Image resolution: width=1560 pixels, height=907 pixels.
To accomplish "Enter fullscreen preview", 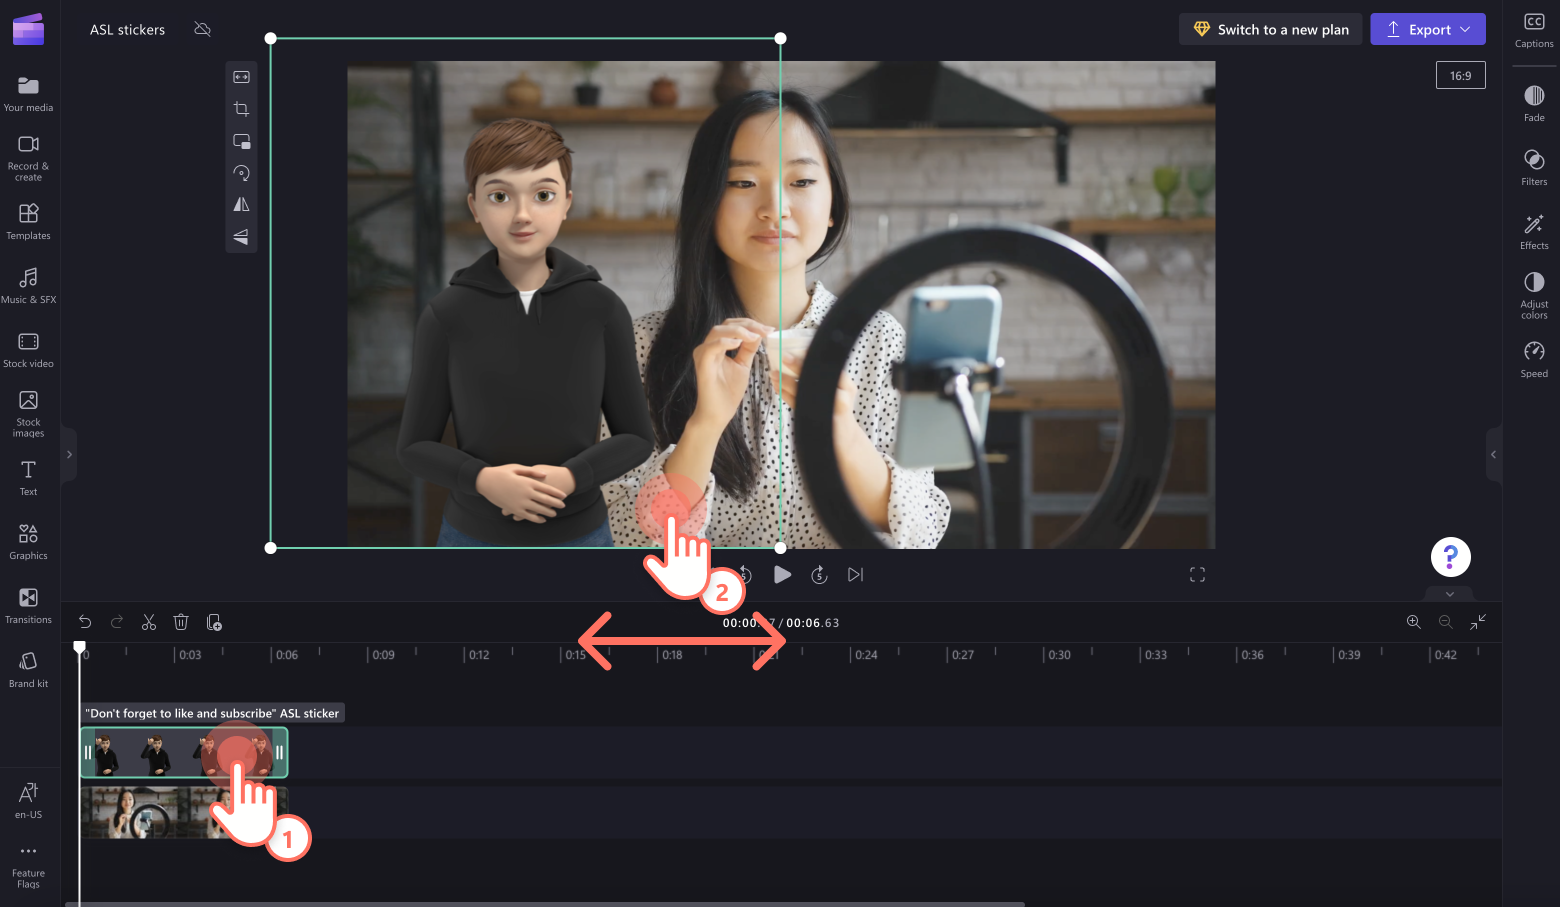I will click(1197, 574).
